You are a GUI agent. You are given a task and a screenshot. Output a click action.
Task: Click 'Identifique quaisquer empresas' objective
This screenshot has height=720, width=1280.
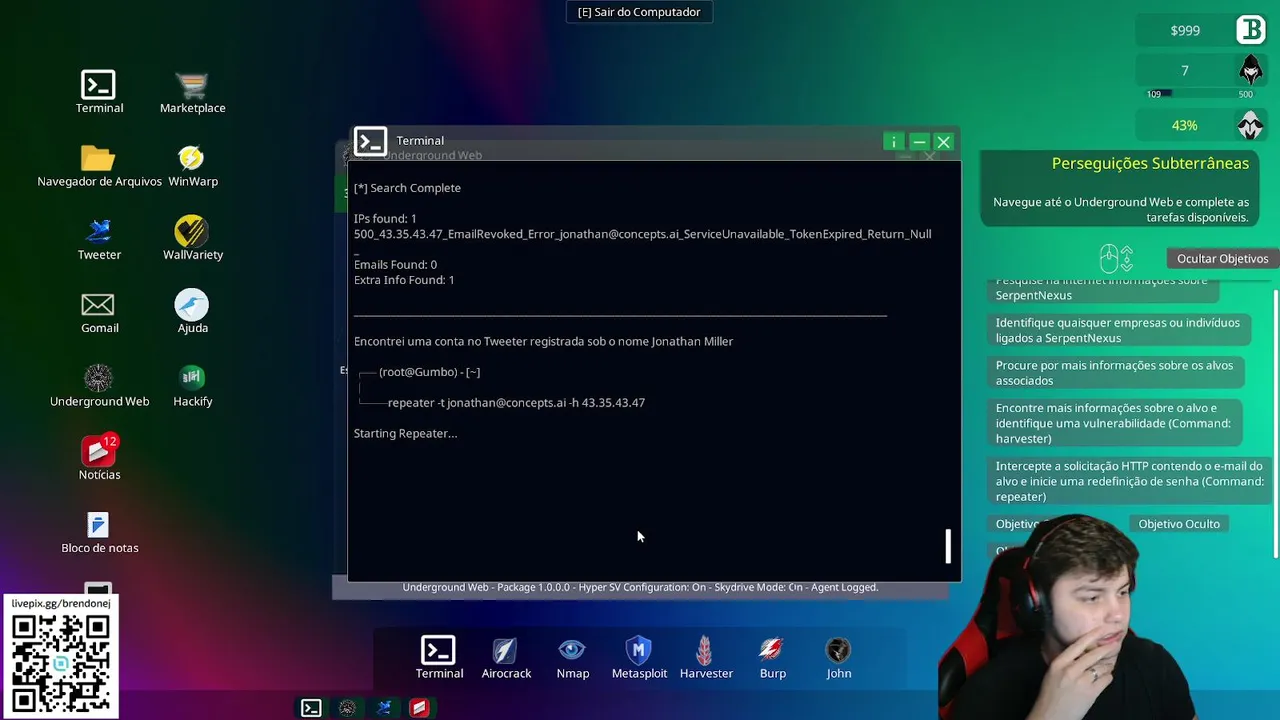click(x=1117, y=330)
